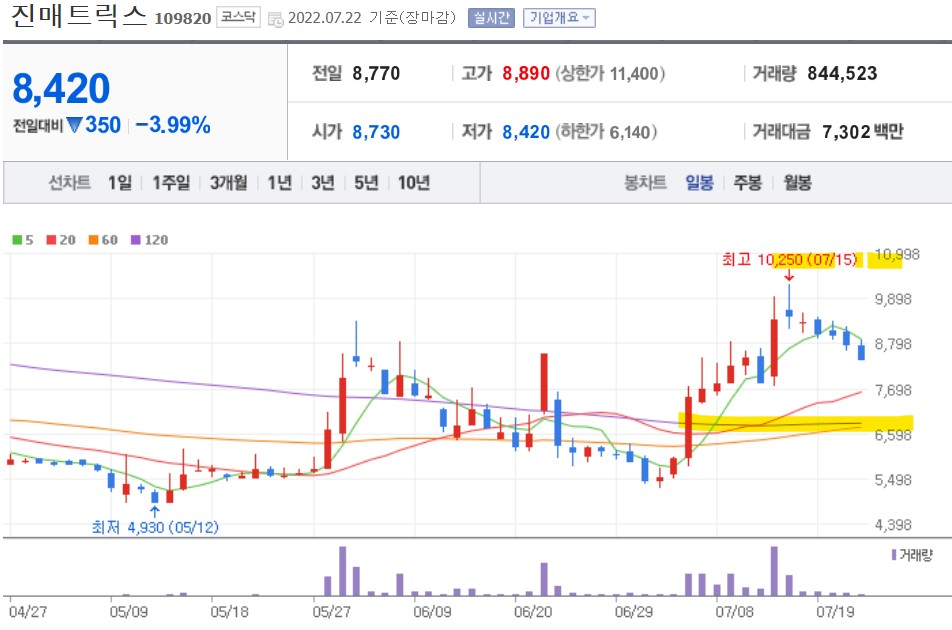The width and height of the screenshot is (952, 630).
Task: Click the 9,898 price axis label
Action: pos(893,299)
